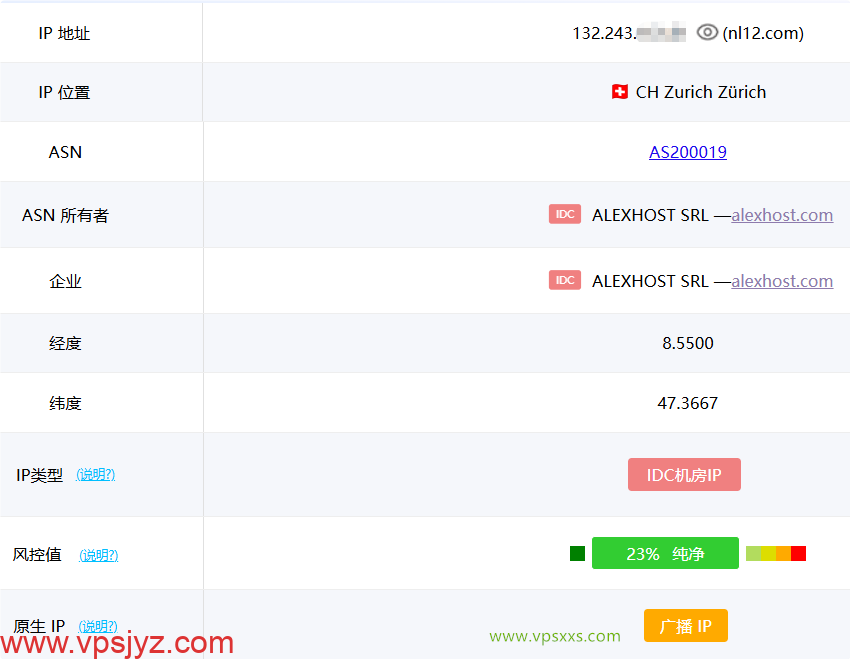The height and width of the screenshot is (659, 850).
Task: Select the masked IP address 132.243
Action: (x=629, y=33)
